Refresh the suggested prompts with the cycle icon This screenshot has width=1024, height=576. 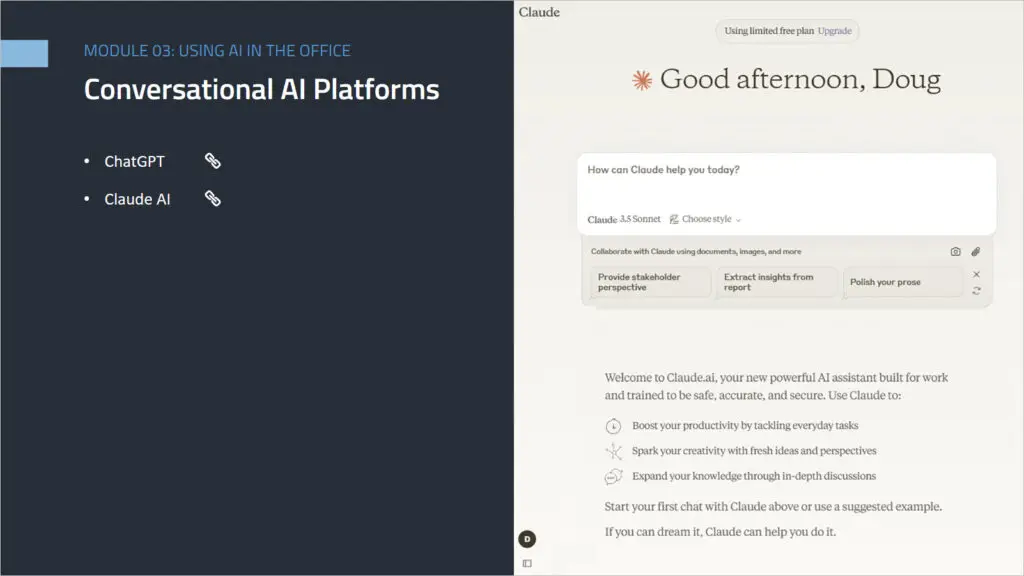tap(977, 290)
